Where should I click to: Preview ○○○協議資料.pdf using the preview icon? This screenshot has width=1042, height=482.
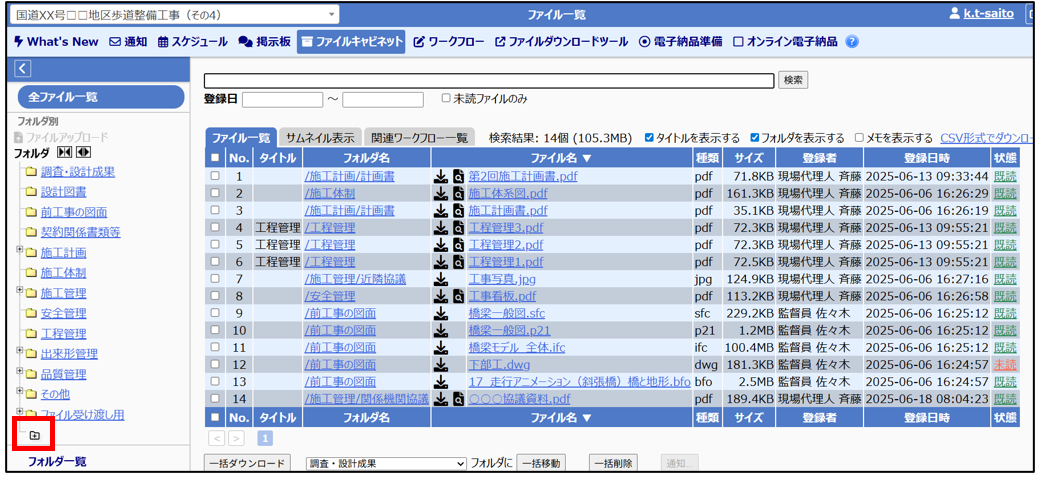pyautogui.click(x=458, y=399)
